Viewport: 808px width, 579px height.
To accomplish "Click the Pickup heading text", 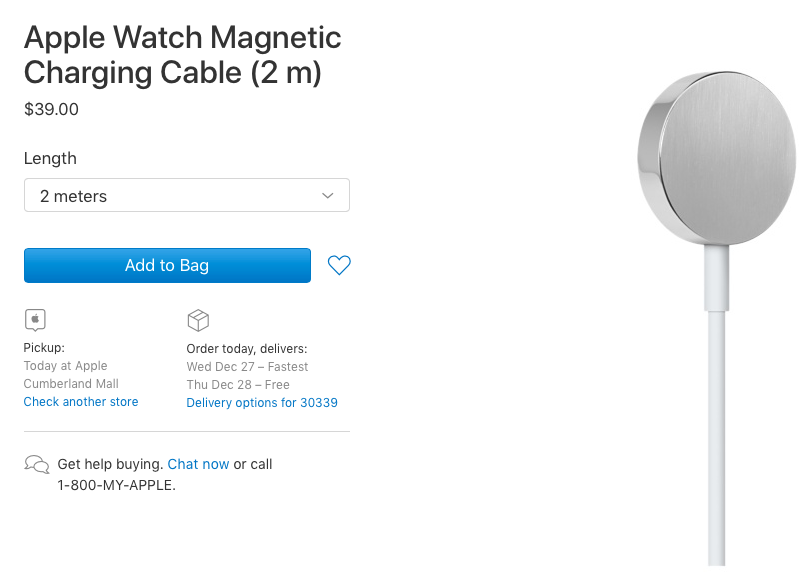I will pyautogui.click(x=44, y=348).
